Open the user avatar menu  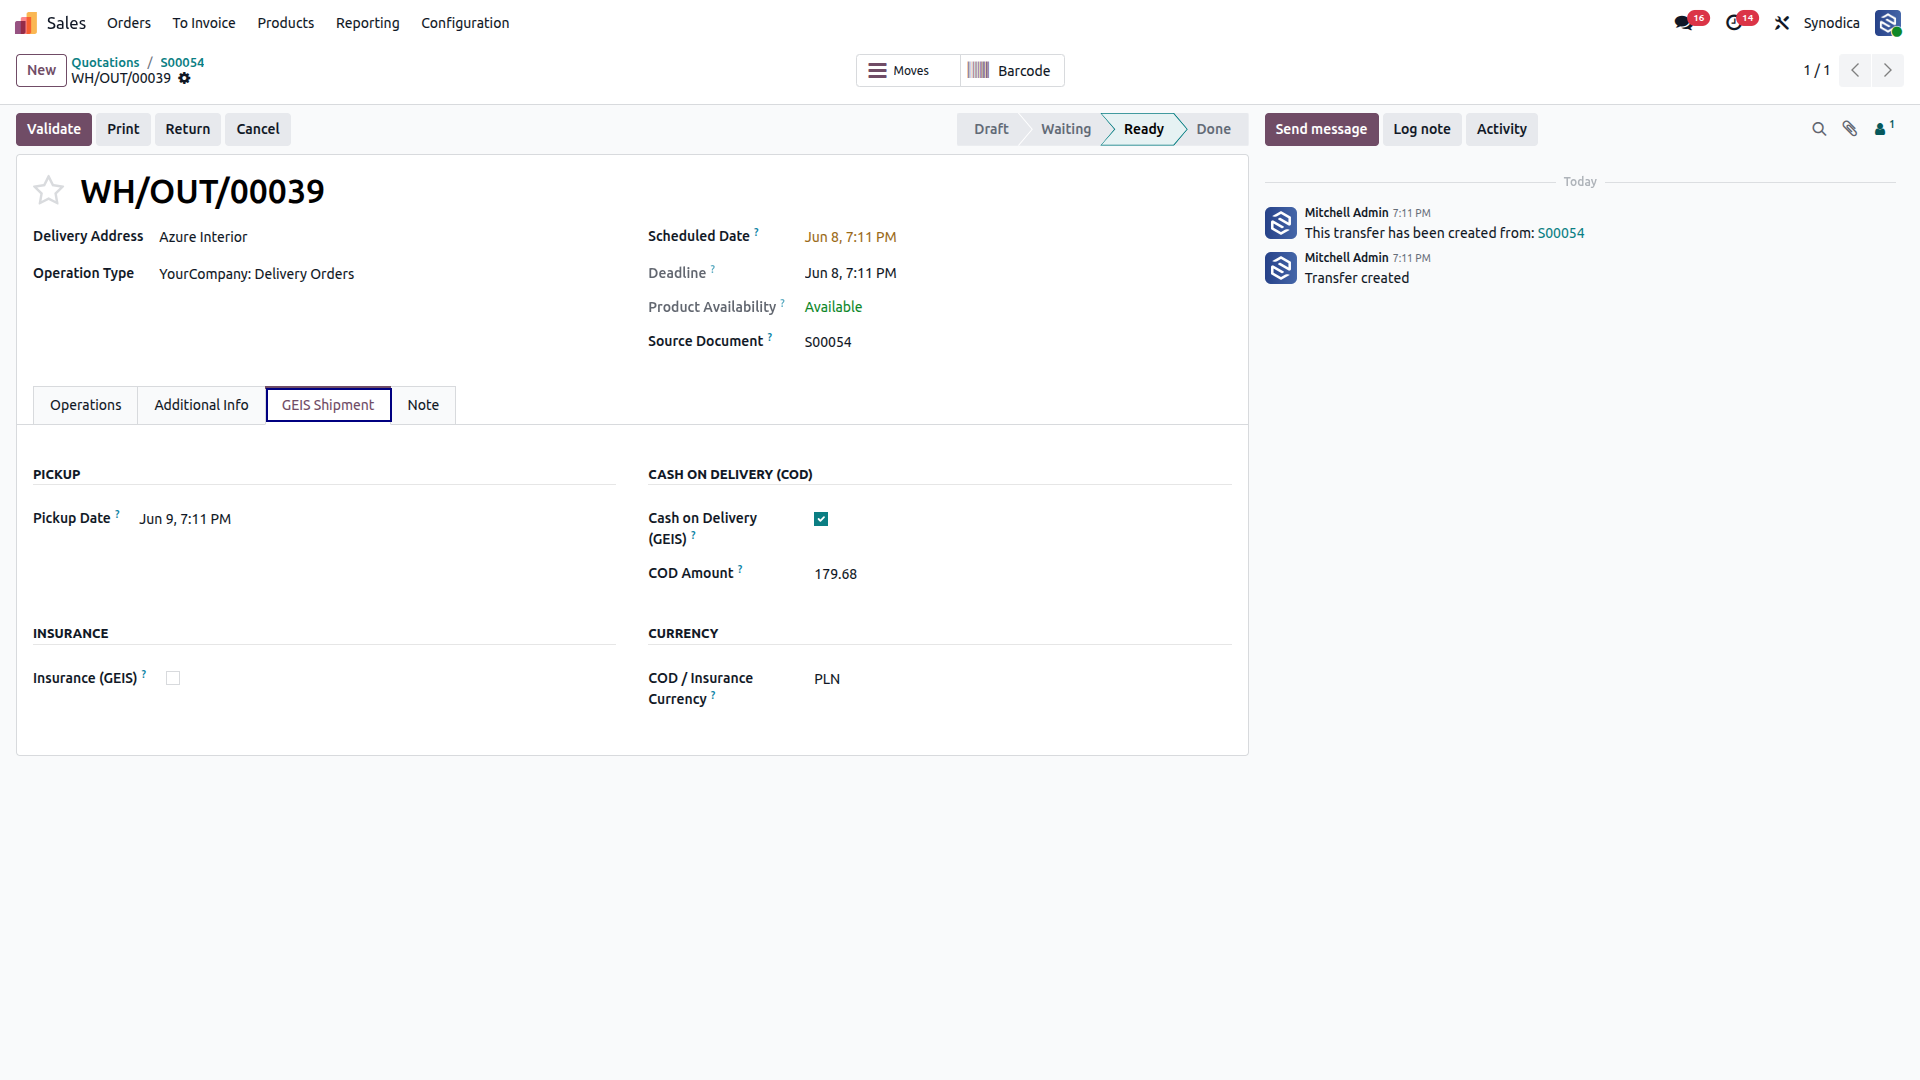pyautogui.click(x=1888, y=23)
